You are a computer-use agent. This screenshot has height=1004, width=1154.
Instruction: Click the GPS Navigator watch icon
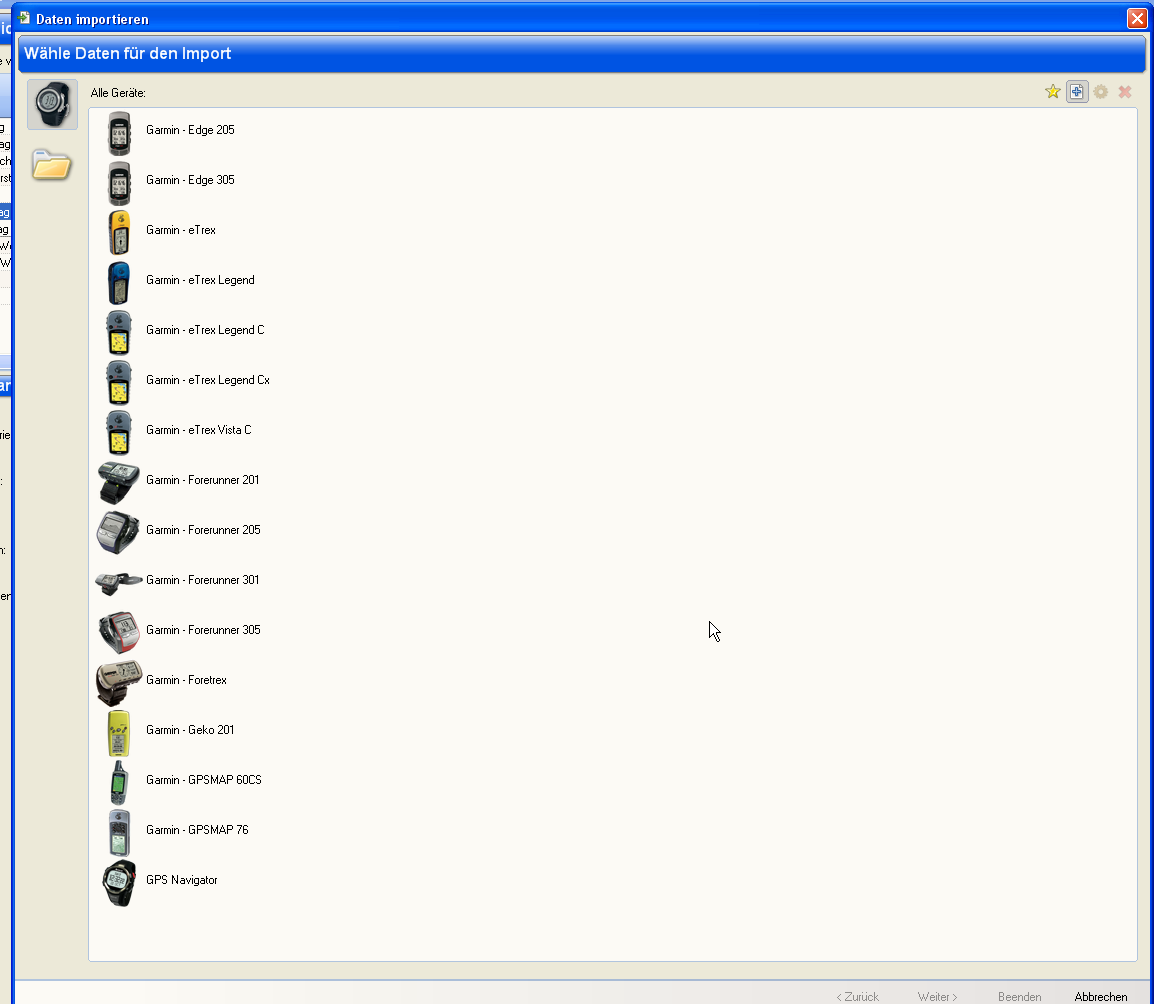119,882
